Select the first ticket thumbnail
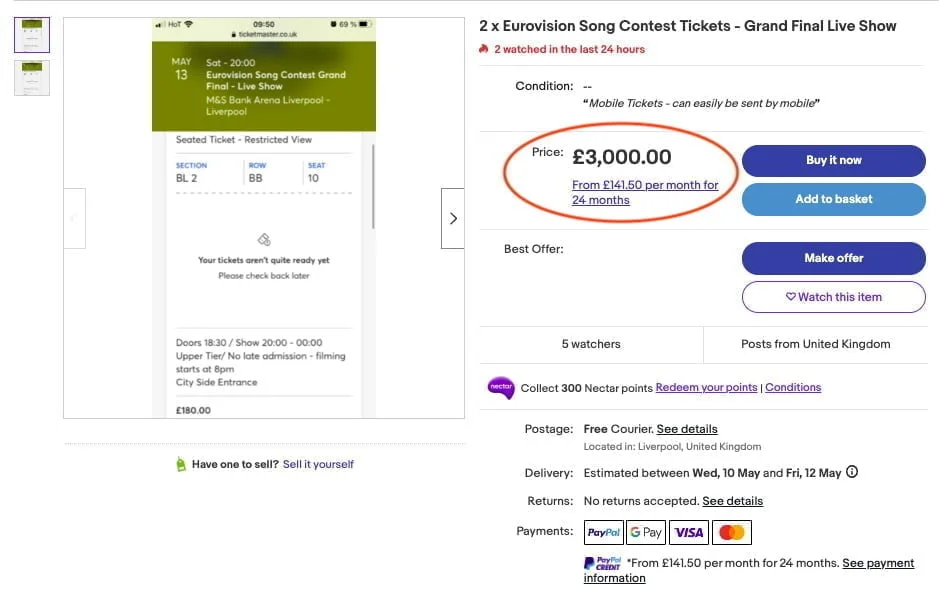Image resolution: width=939 pixels, height=589 pixels. click(x=32, y=35)
